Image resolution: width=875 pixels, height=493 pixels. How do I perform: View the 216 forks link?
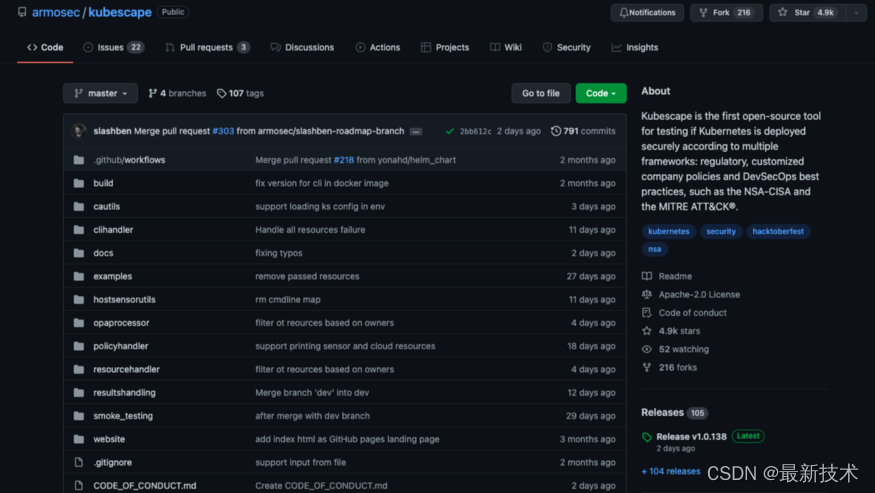669,367
